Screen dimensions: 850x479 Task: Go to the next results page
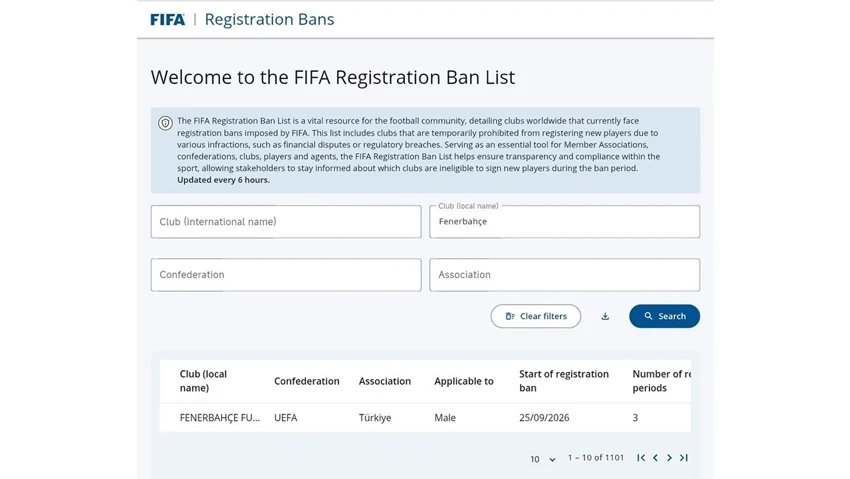(x=669, y=458)
